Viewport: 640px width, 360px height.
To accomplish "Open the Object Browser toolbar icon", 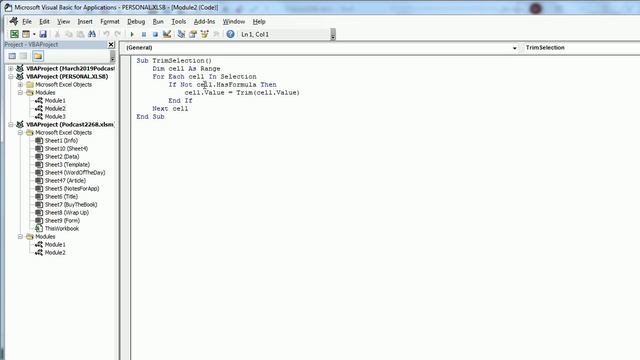I will click(204, 34).
